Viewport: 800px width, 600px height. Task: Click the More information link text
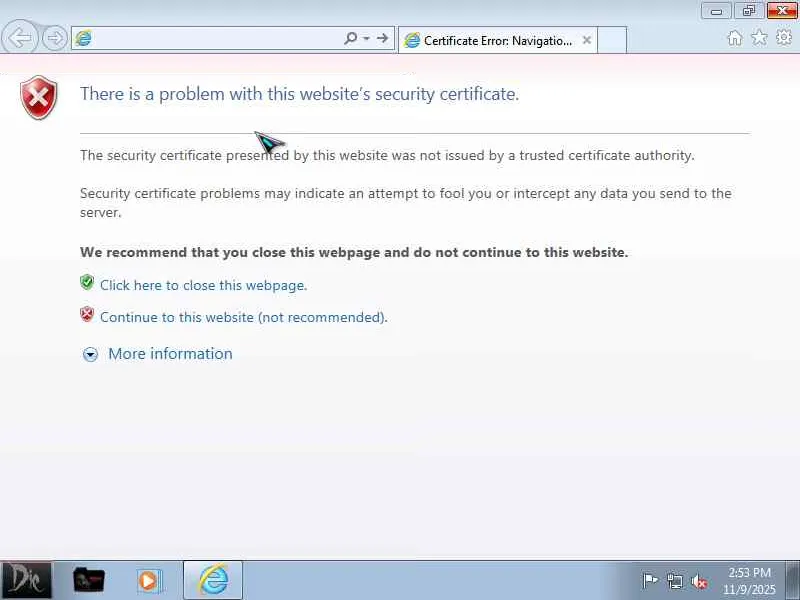170,354
